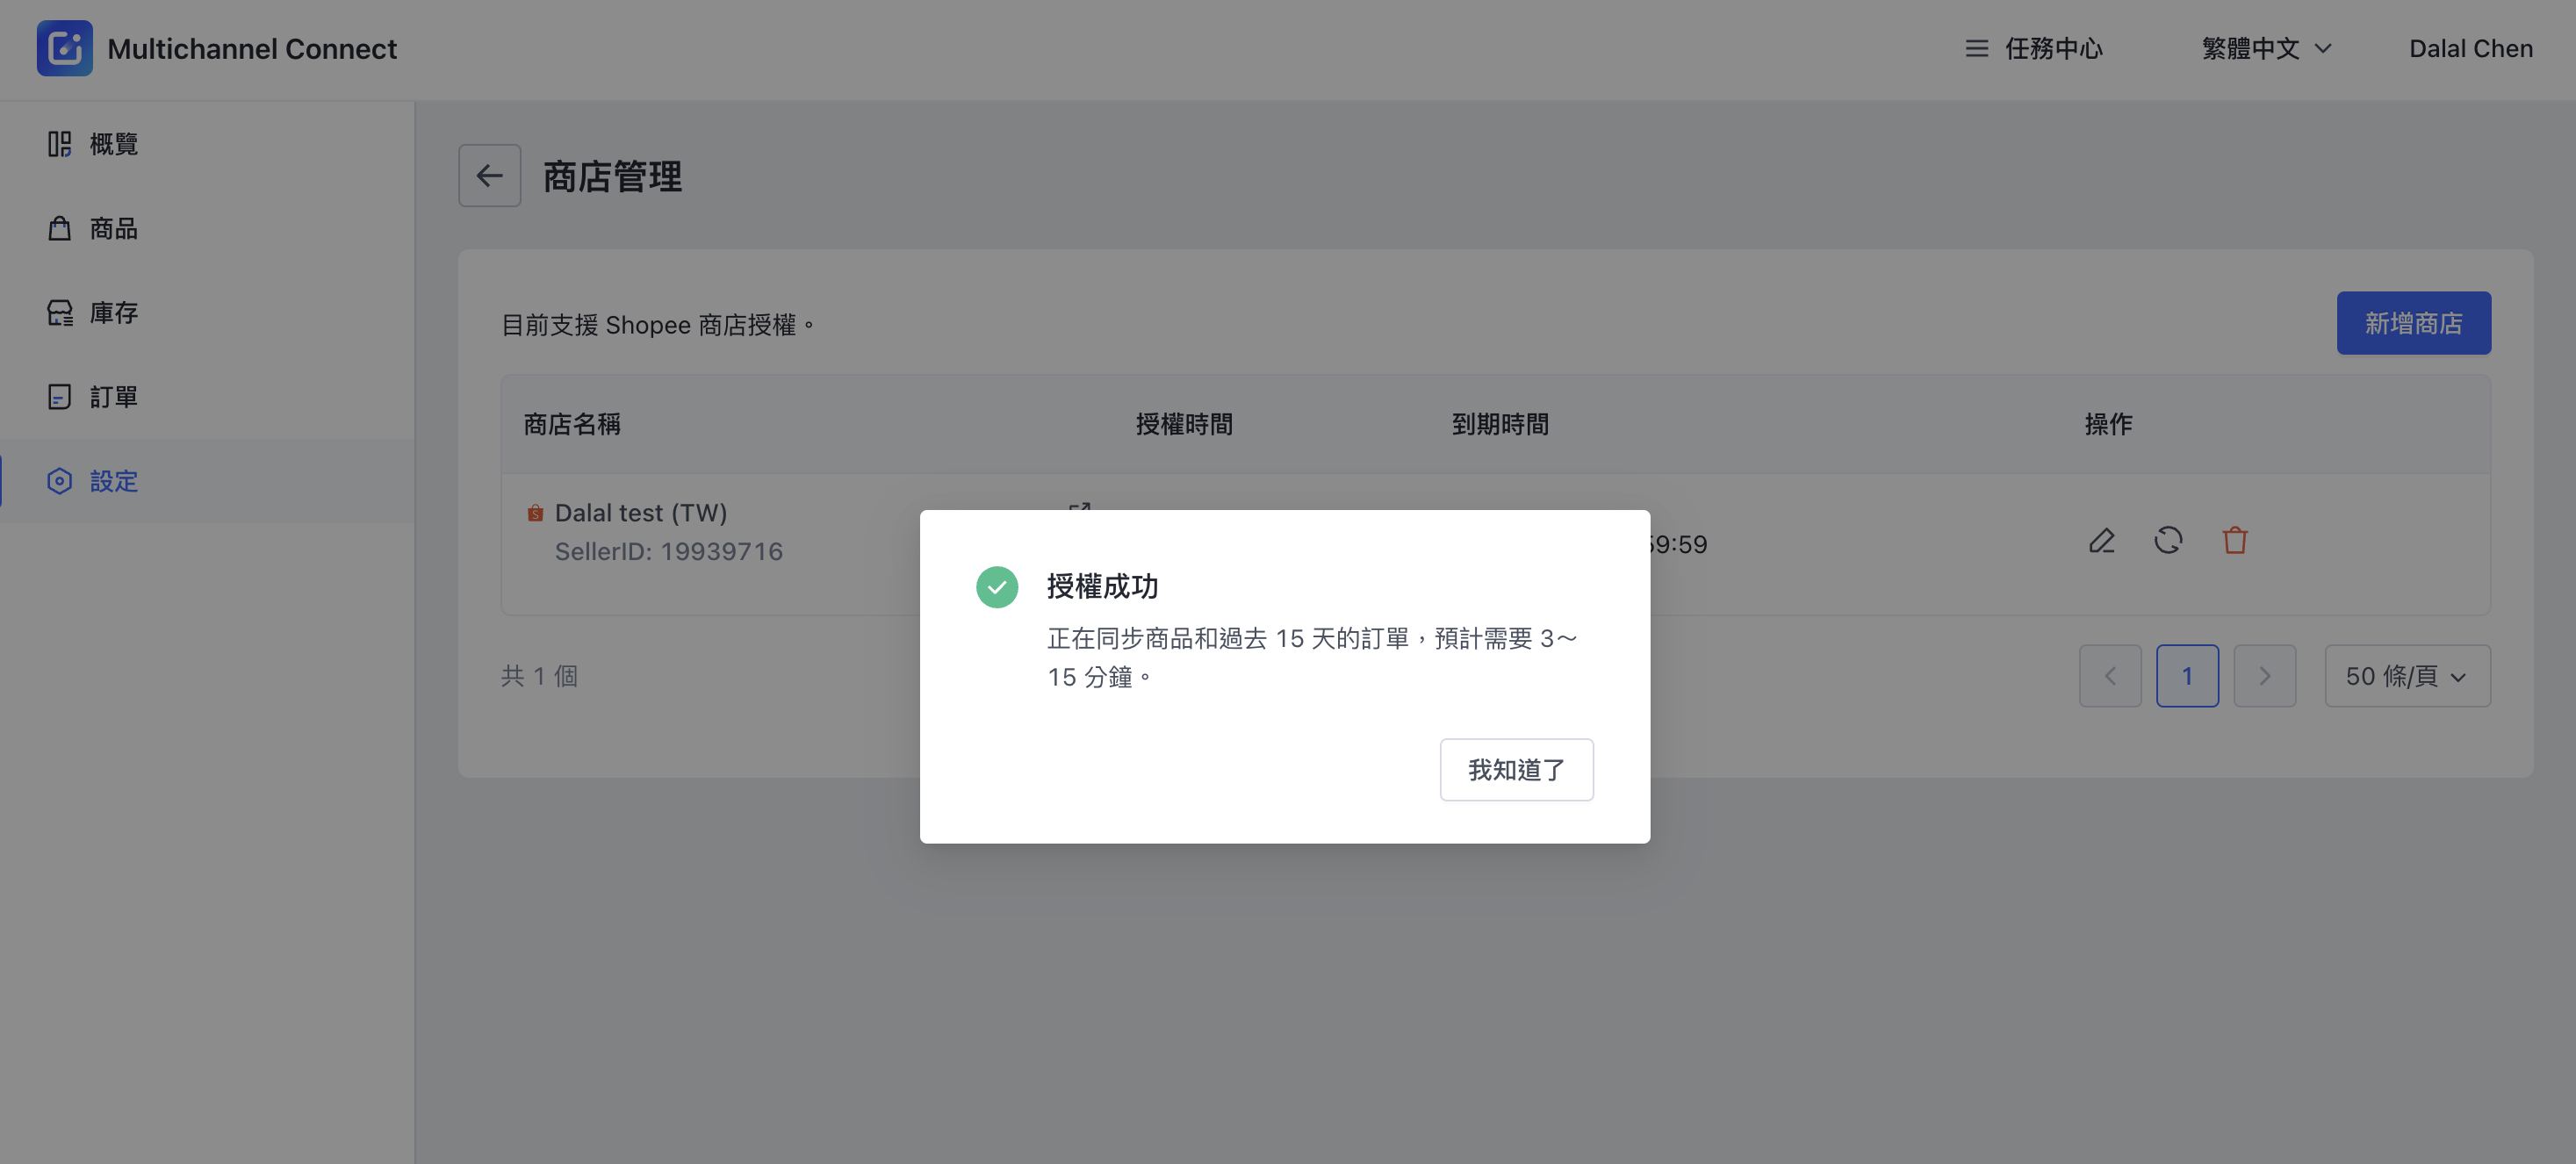Open 訂單 orders in the sidebar

tap(207, 397)
